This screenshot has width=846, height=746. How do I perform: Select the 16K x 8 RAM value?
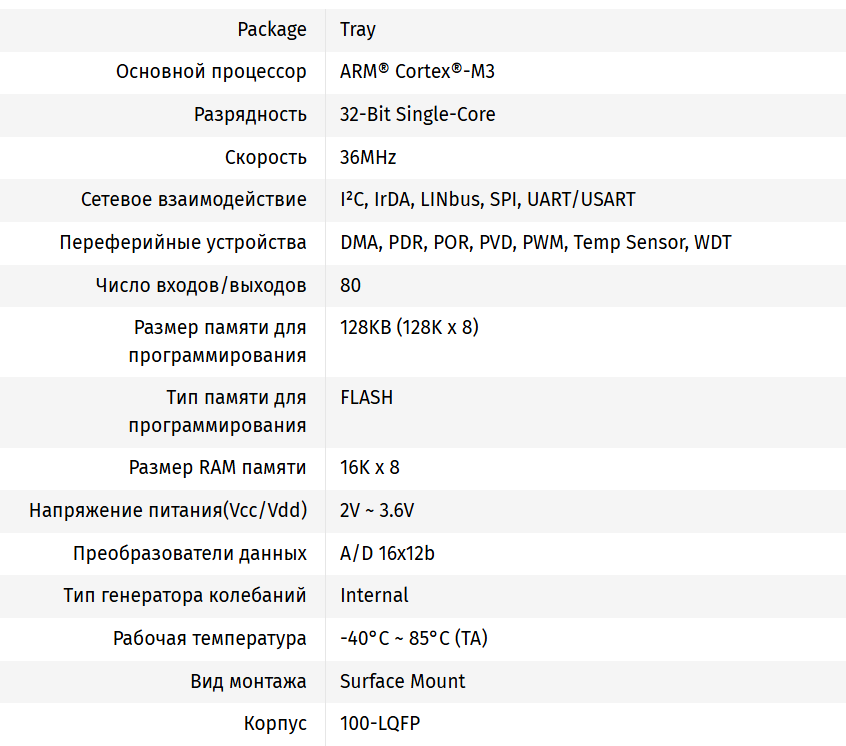[370, 467]
